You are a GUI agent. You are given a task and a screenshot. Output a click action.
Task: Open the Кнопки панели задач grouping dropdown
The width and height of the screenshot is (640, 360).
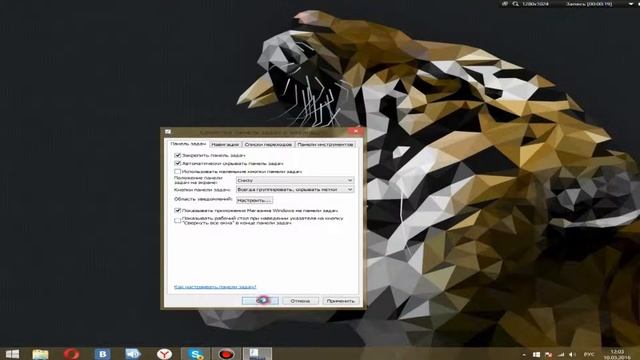point(295,189)
